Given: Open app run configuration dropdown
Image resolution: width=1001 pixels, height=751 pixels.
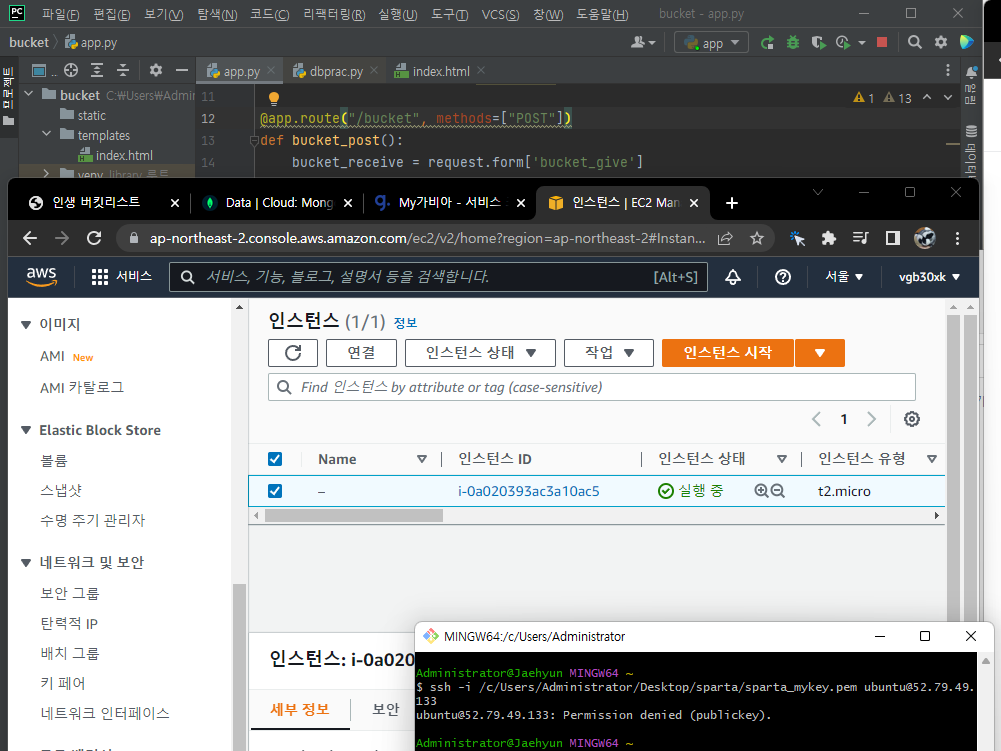Looking at the screenshot, I should 711,43.
